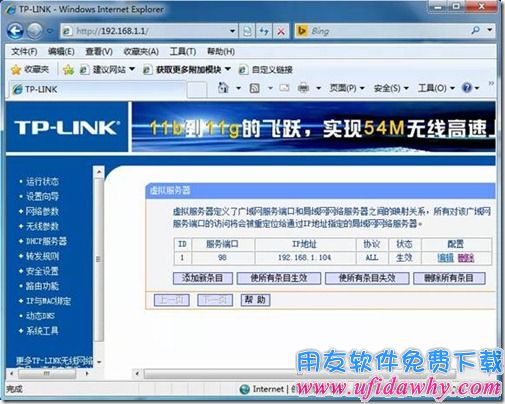Click the Internet zone globe icon
Viewport: 505px width, 404px height.
[x=245, y=389]
